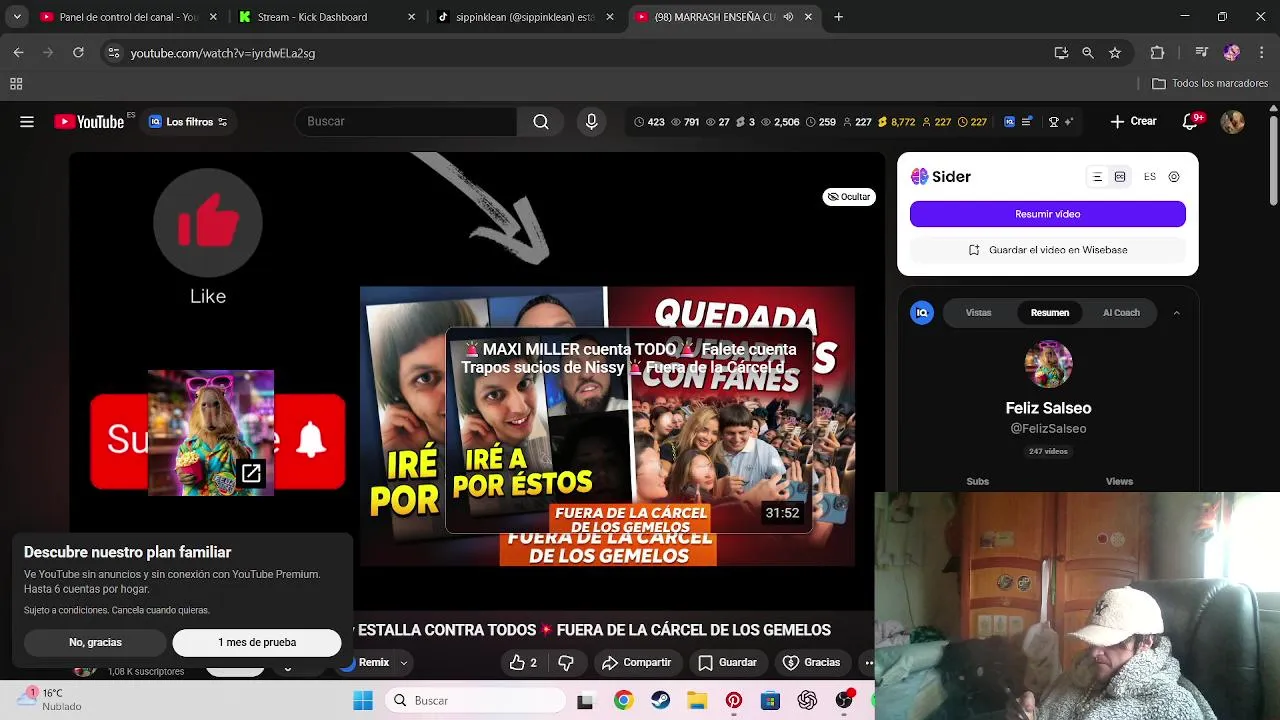Open the Feliz Salseo channel avatar
1280x720 pixels.
pos(1048,364)
